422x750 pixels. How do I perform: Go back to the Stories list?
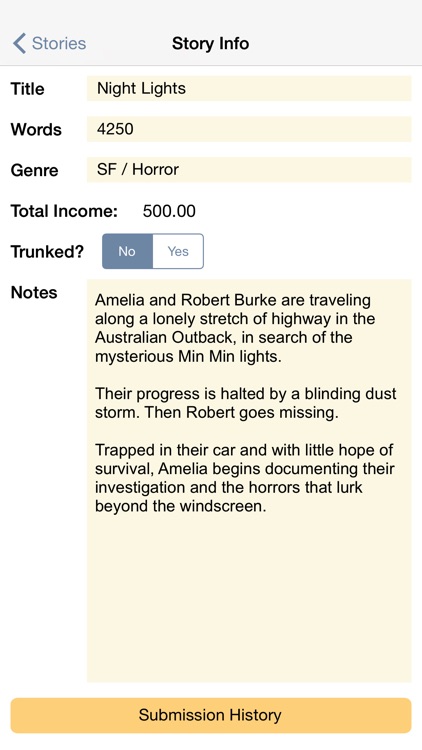[x=49, y=43]
